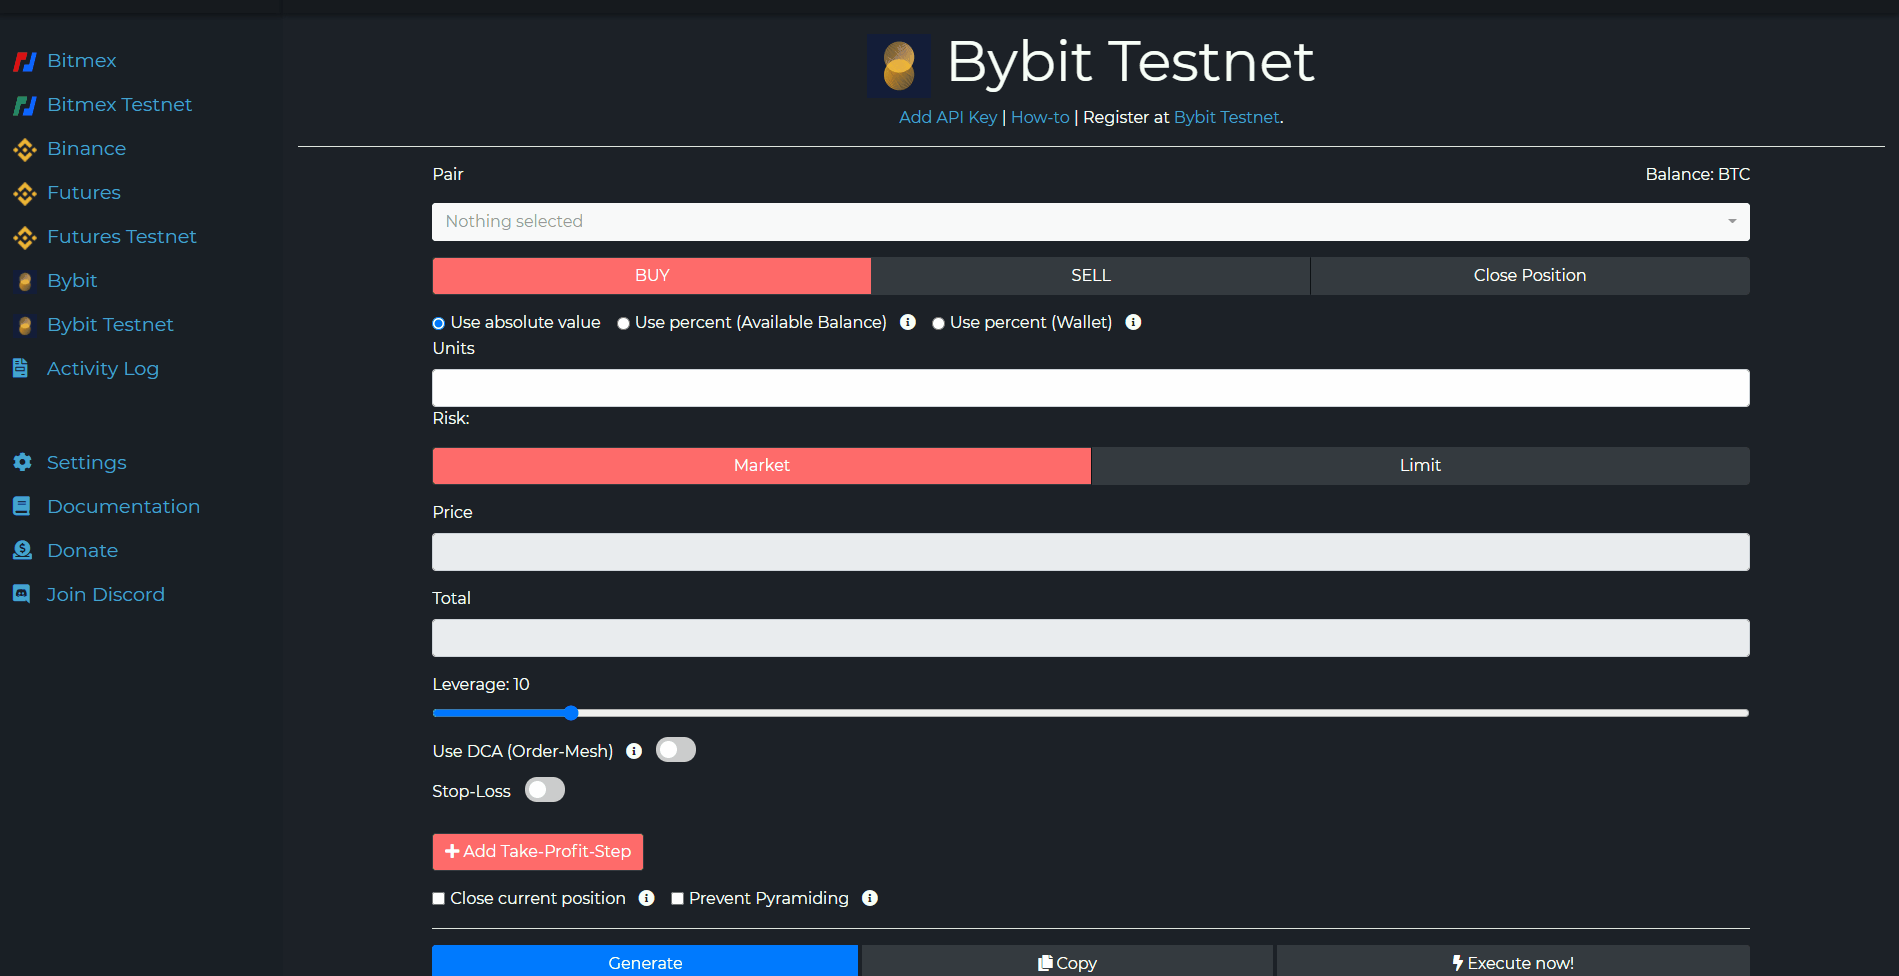Click the Donate money icon
The height and width of the screenshot is (976, 1899).
coord(22,550)
